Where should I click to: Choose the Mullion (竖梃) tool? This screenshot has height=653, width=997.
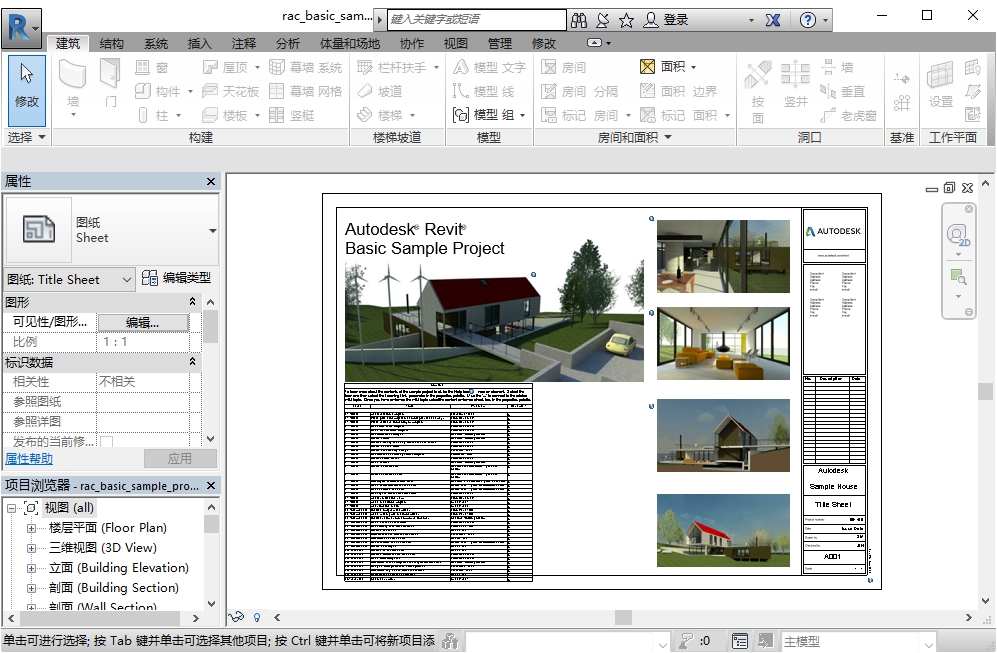pos(292,116)
